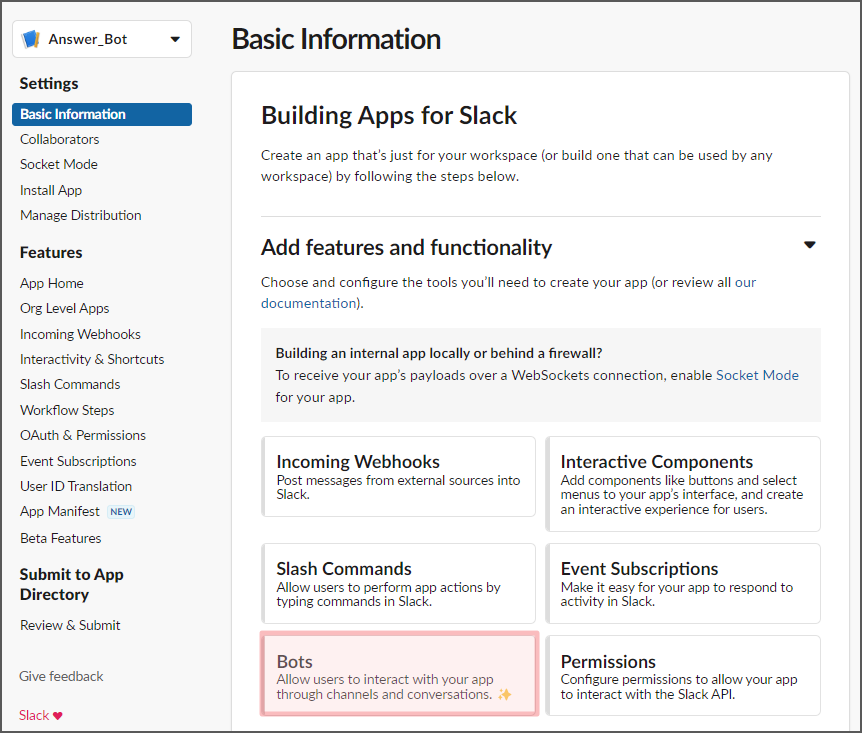
Task: Open Workflow Steps feature
Action: click(x=67, y=410)
